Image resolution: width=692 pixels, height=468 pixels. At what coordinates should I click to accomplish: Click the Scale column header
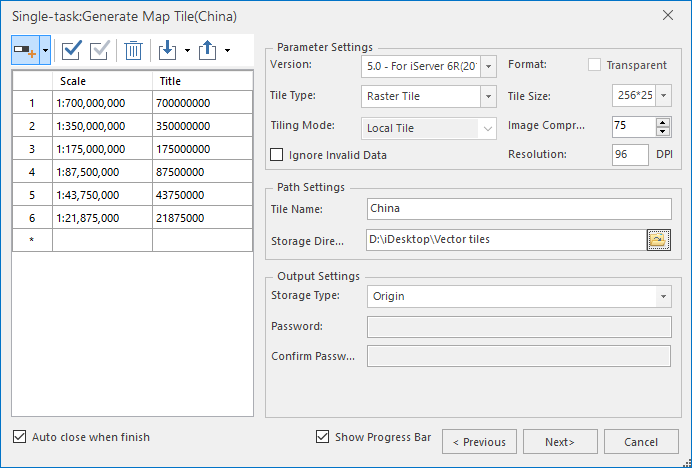coord(102,81)
